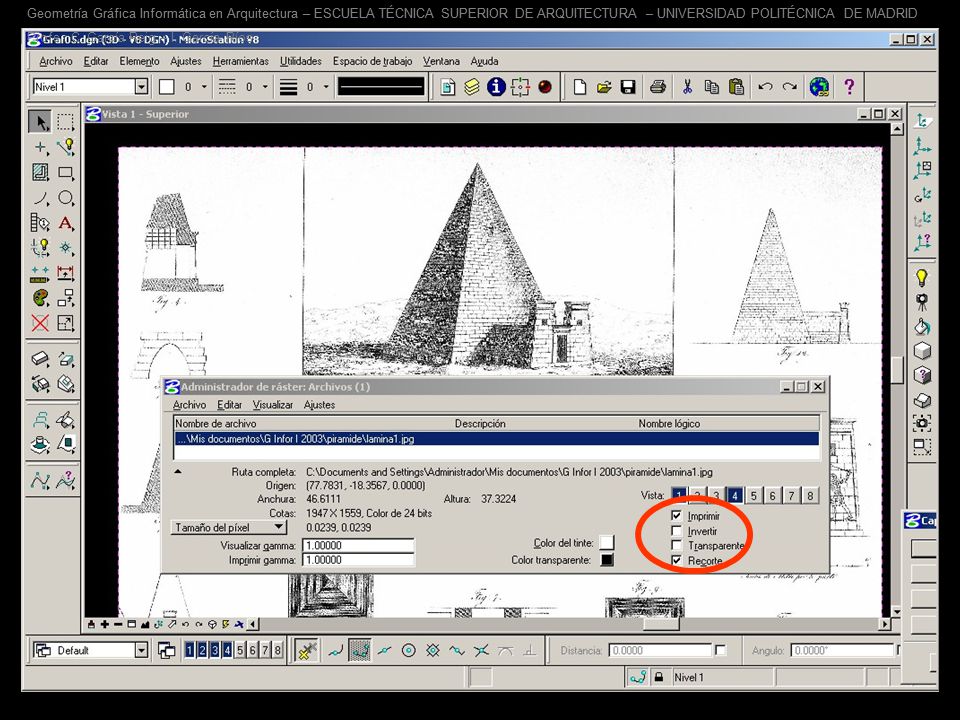
Task: Select the center snap mode circle icon
Action: click(x=409, y=650)
